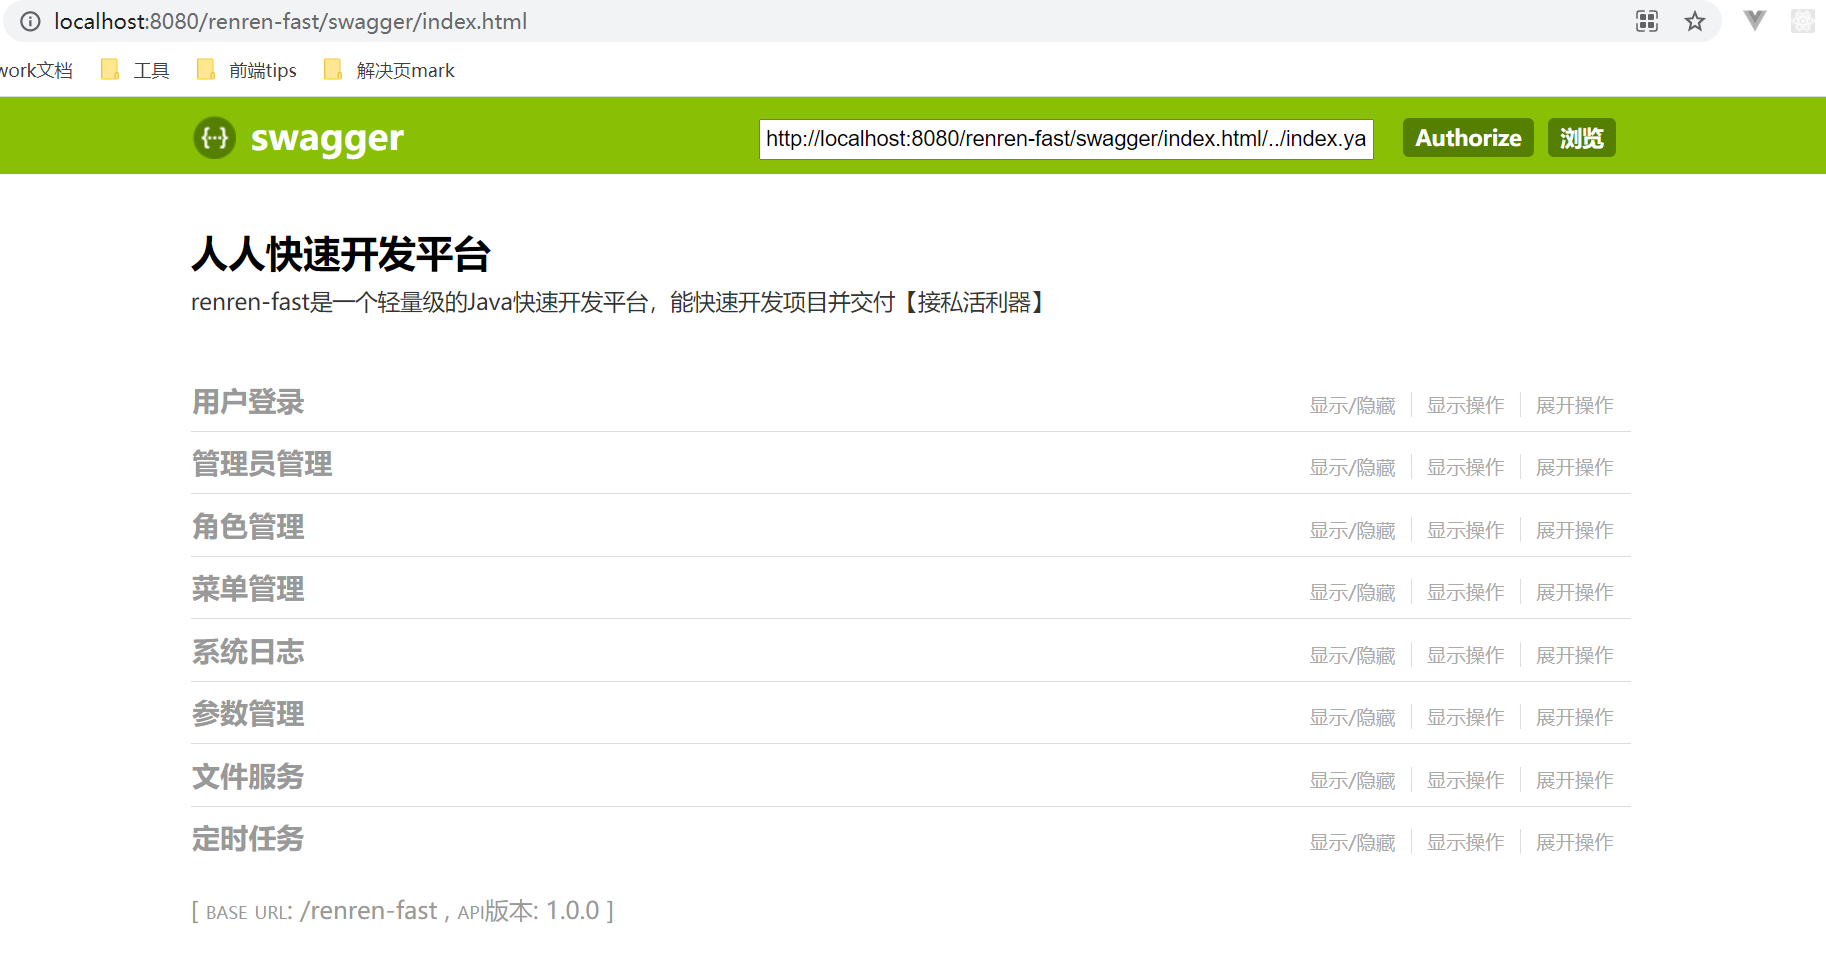Open the 前端tips bookmark folder

[x=247, y=70]
